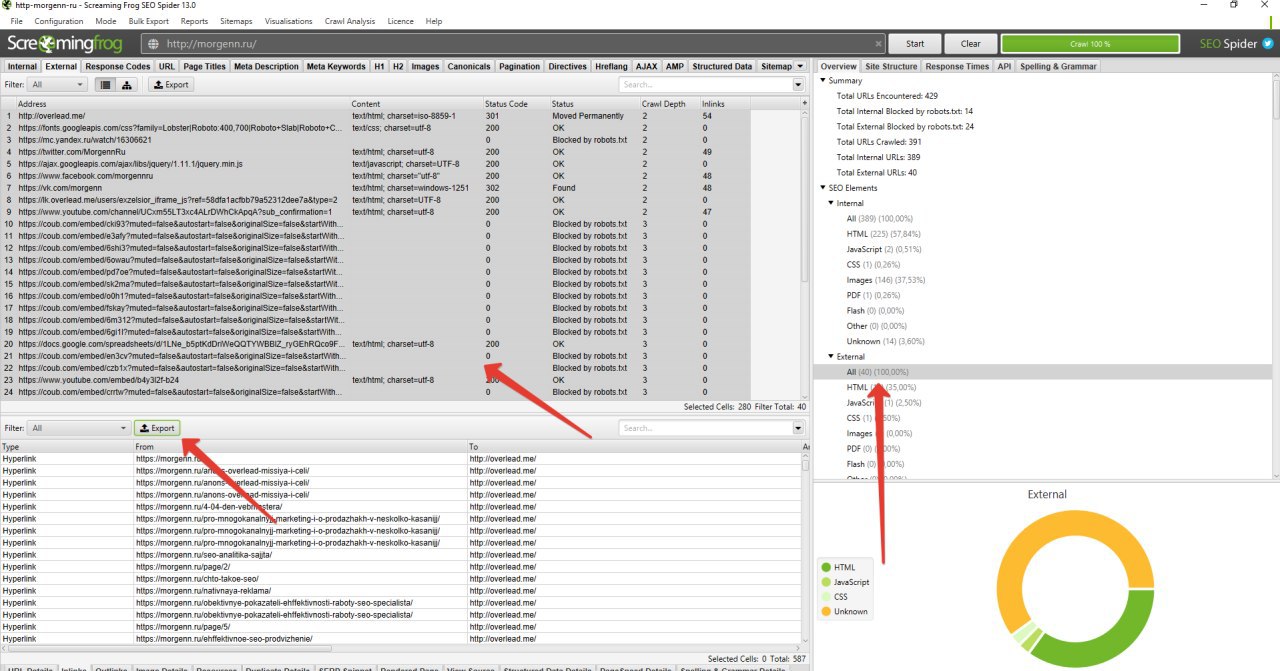The width and height of the screenshot is (1280, 671).
Task: Click the Start crawl button
Action: pos(915,44)
